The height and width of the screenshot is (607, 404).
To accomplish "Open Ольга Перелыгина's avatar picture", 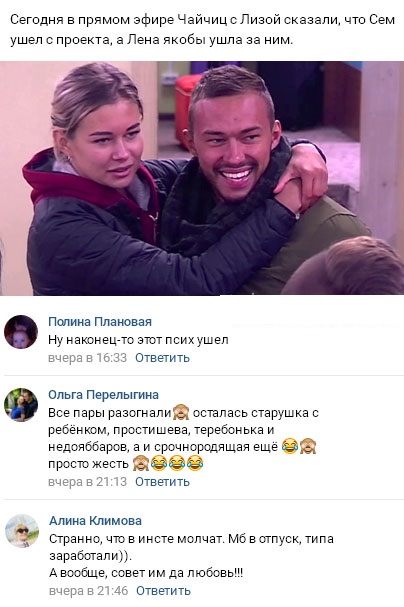I will tap(21, 405).
